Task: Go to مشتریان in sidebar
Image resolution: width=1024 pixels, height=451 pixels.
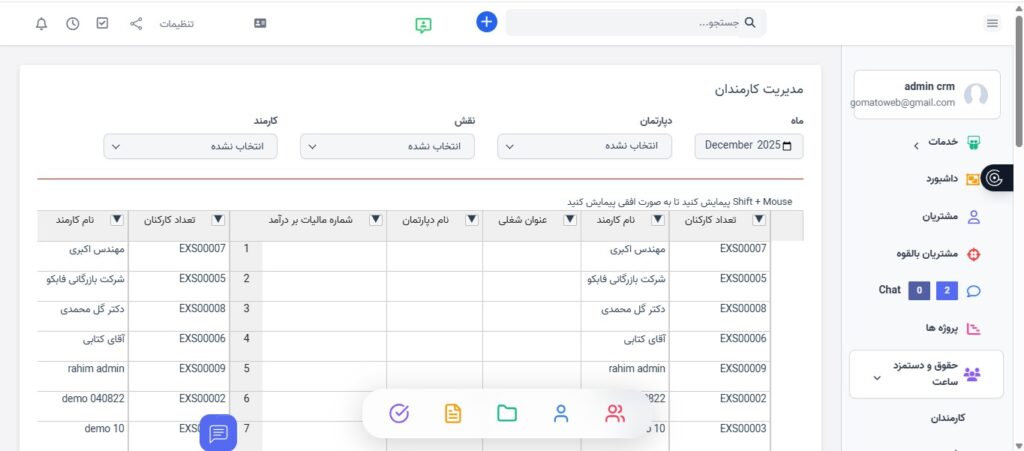Action: click(x=940, y=217)
